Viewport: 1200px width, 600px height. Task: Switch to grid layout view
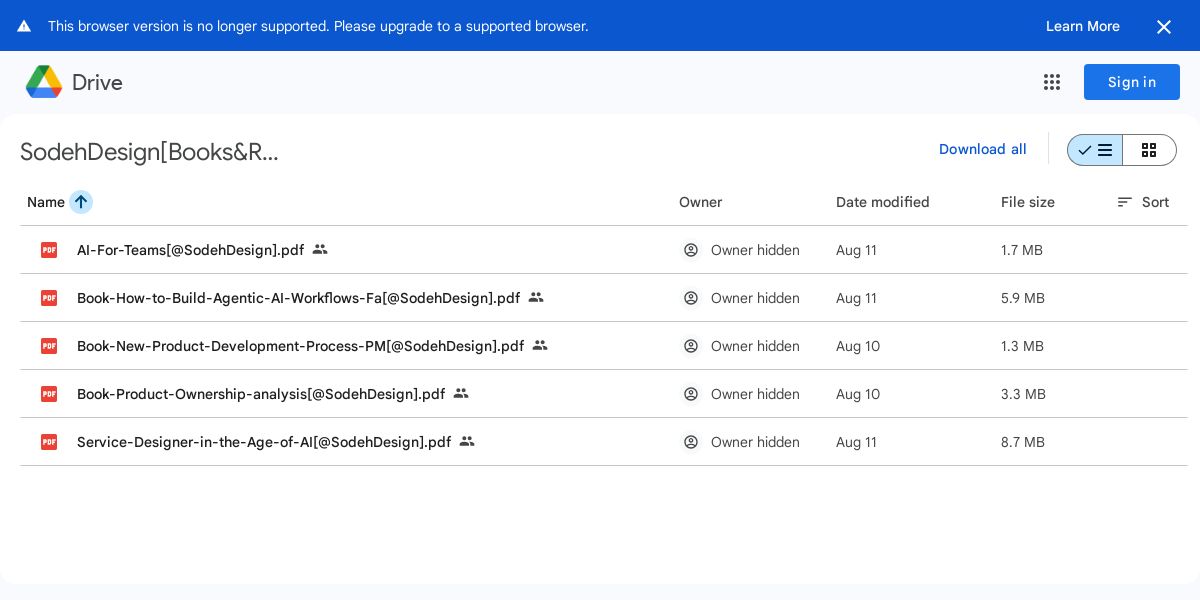pos(1149,150)
